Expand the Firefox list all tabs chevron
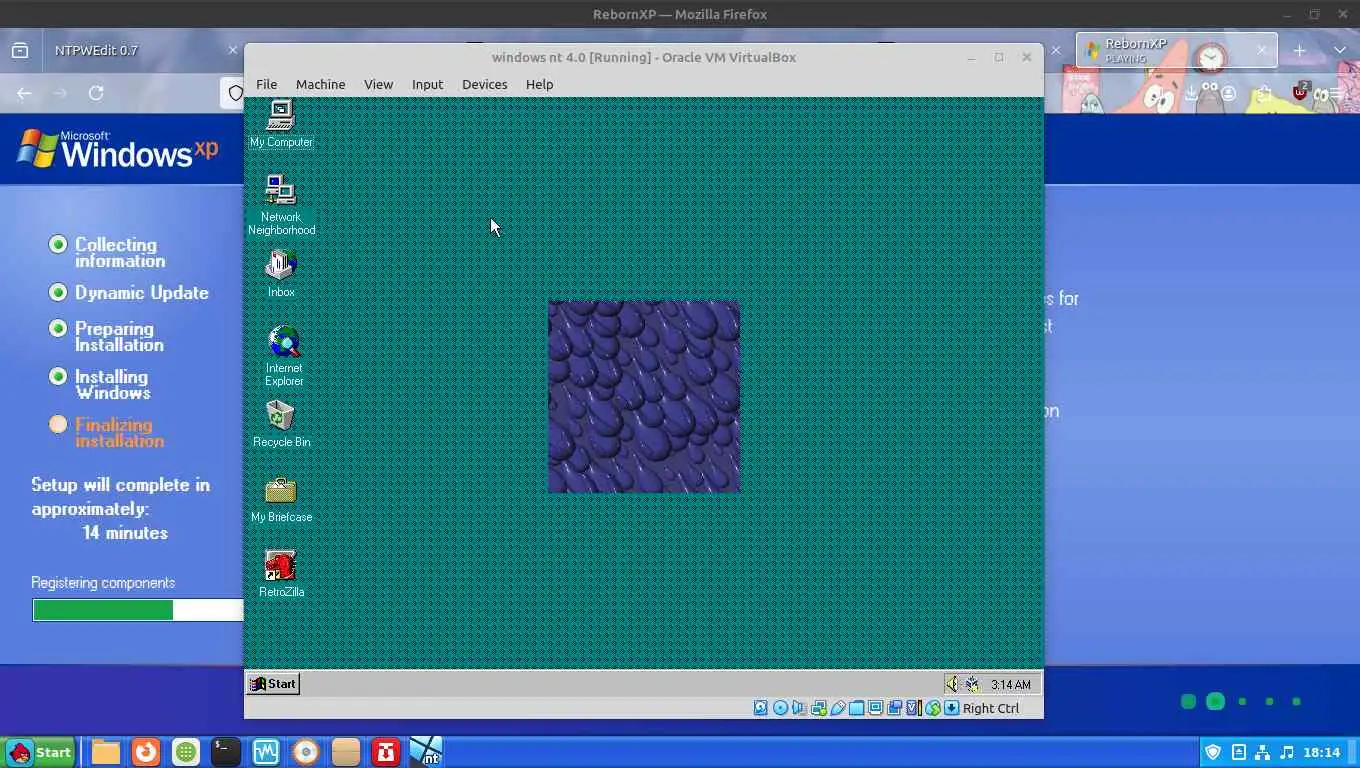 pyautogui.click(x=1340, y=50)
